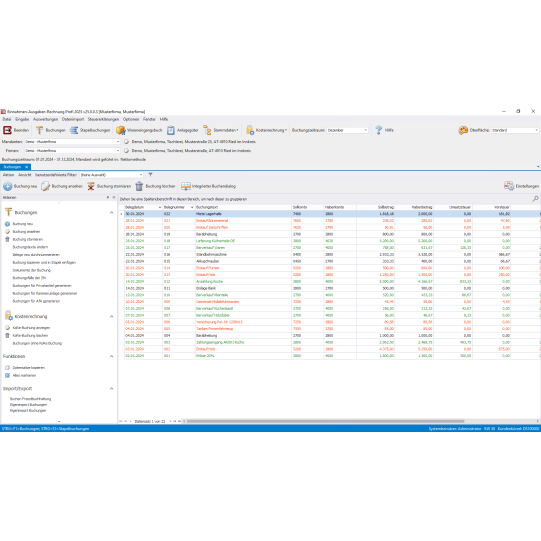Create a new entry with Buchung neu
541x541 pixels.
(20, 186)
